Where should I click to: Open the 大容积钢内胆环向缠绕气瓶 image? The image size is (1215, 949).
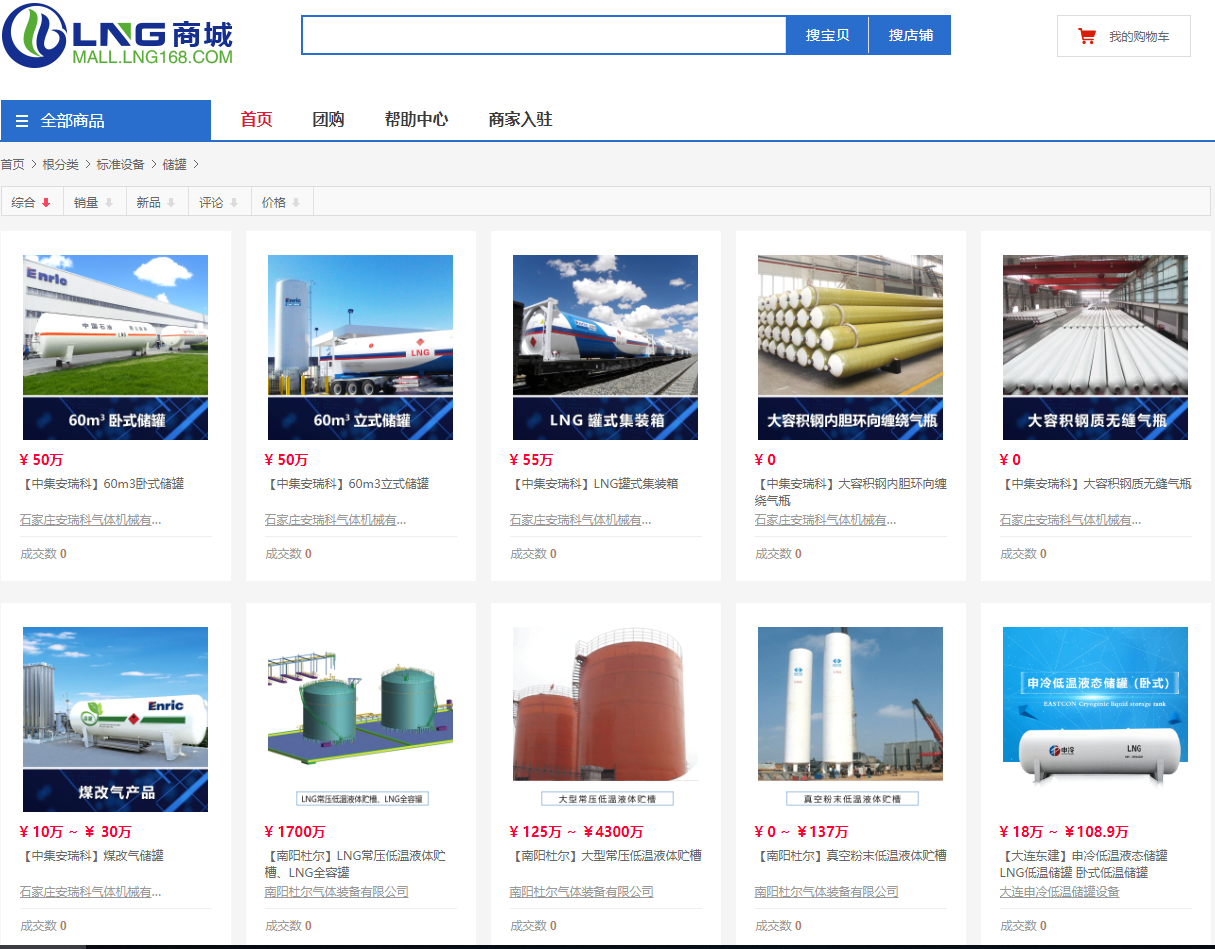[x=850, y=347]
